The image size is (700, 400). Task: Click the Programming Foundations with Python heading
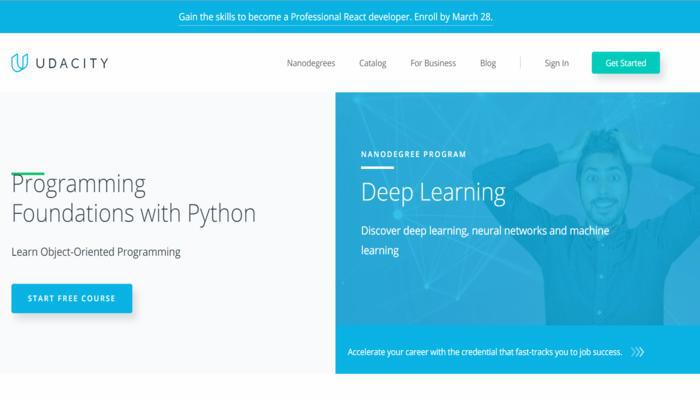pyautogui.click(x=133, y=199)
